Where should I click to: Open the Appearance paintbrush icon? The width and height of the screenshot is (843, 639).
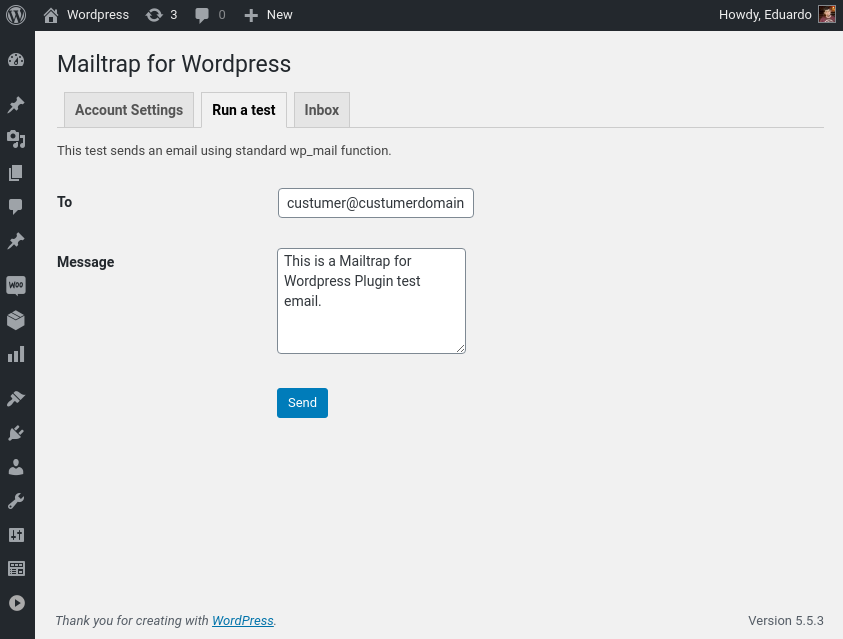(16, 399)
